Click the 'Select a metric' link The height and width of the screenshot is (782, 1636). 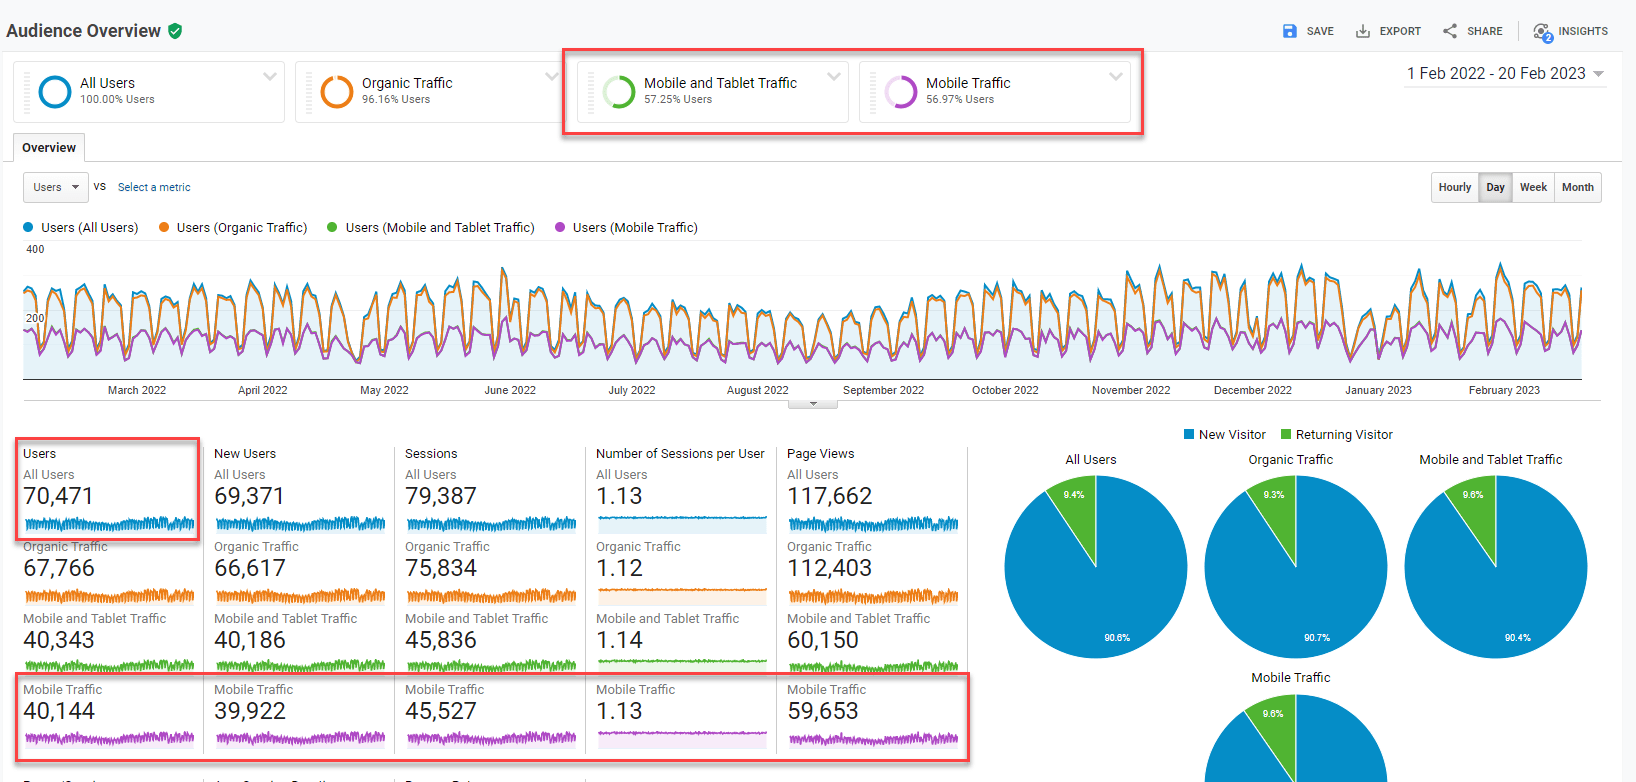coord(154,187)
